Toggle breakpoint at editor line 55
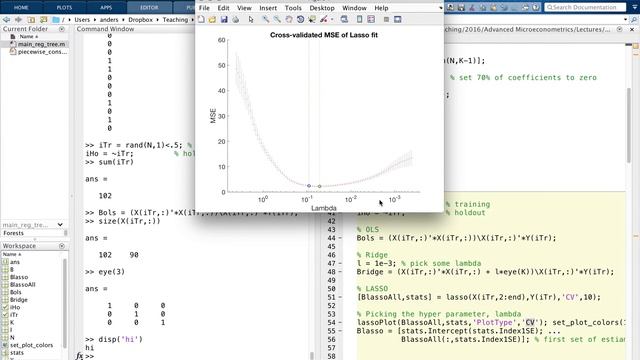Image resolution: width=640 pixels, height=360 pixels. point(340,331)
